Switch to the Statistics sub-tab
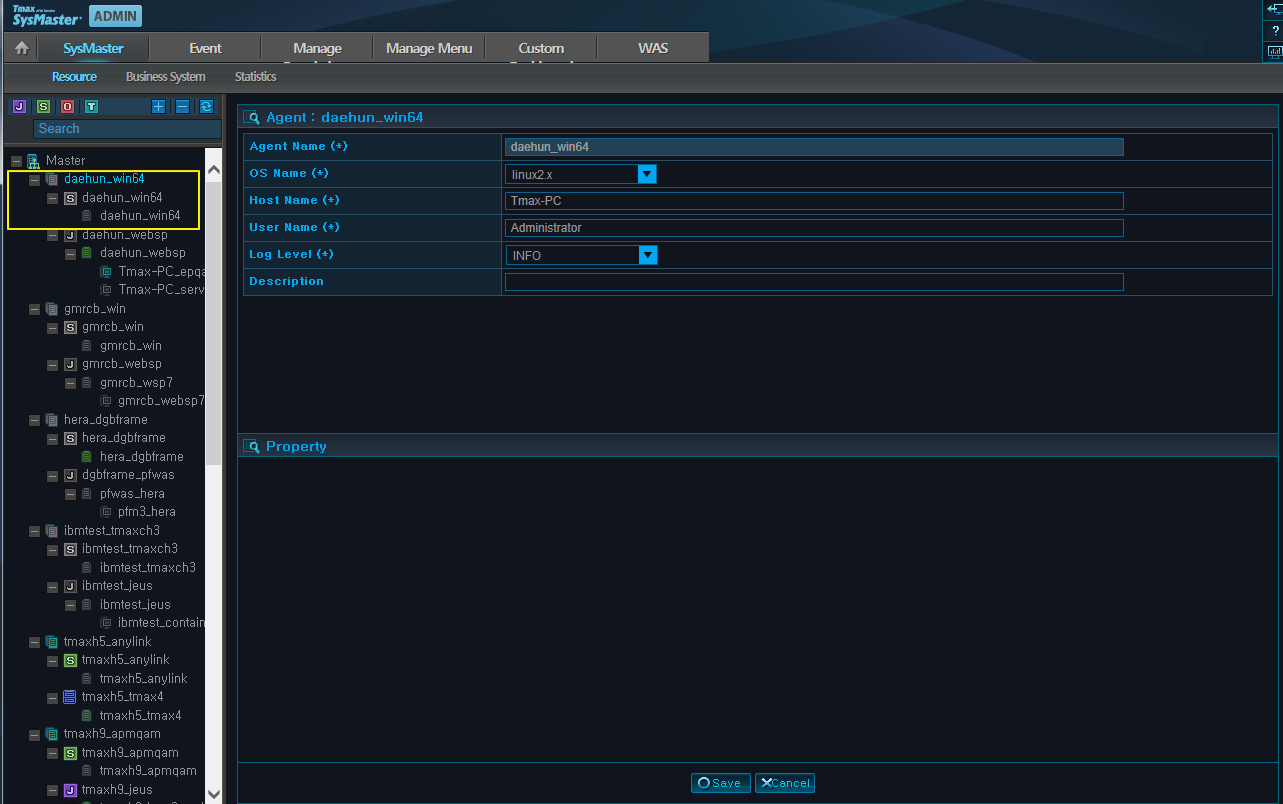The width and height of the screenshot is (1283, 804). [256, 76]
